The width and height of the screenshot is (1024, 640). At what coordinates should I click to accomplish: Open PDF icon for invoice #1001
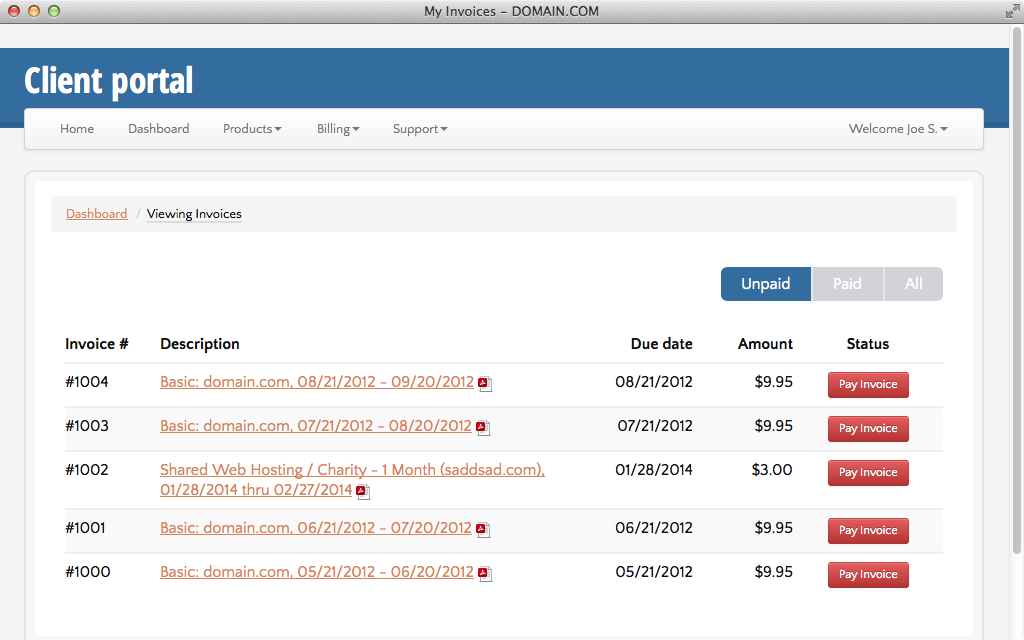pos(483,530)
